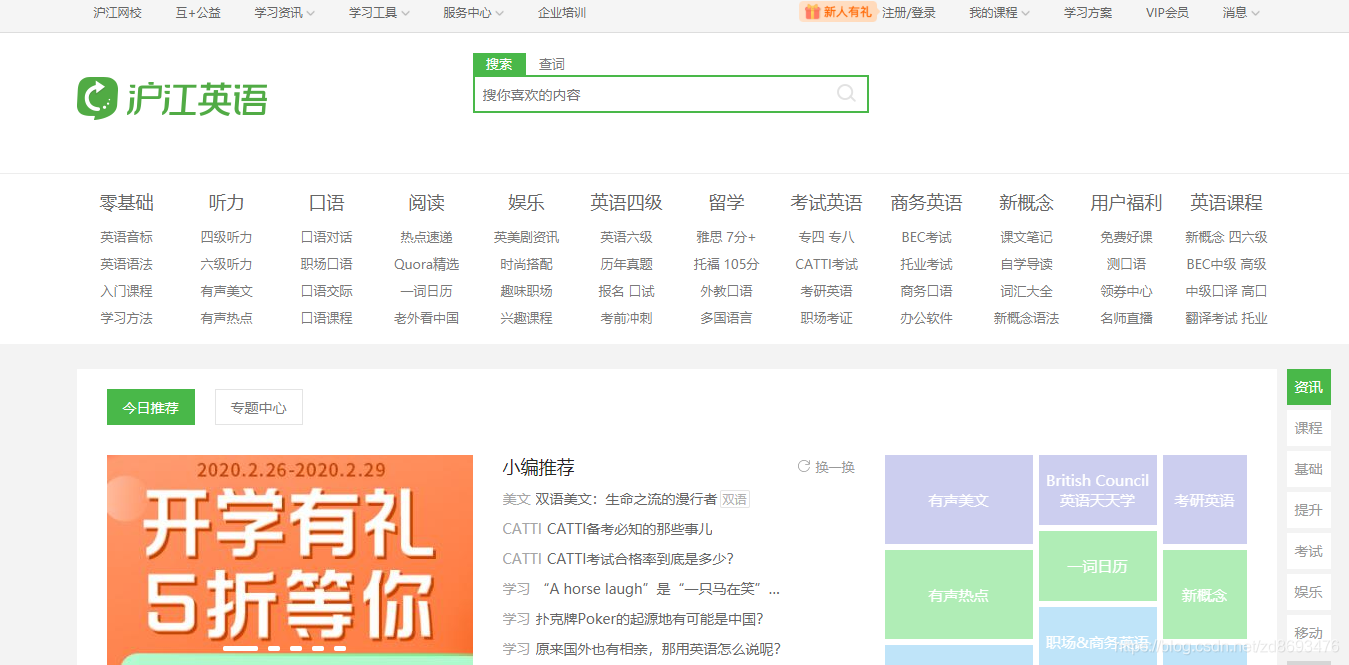
Task: Open the 用户福利 category heading
Action: pos(1127,203)
